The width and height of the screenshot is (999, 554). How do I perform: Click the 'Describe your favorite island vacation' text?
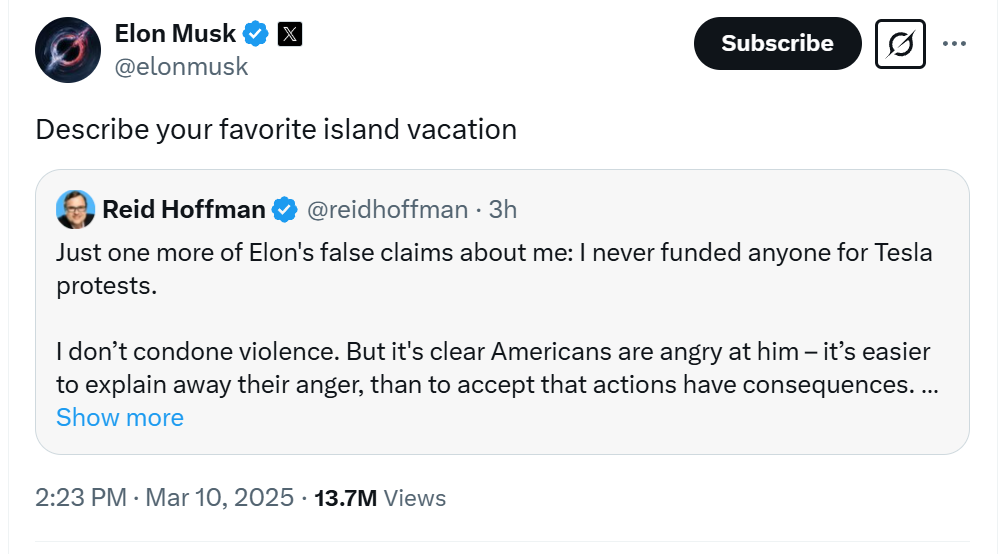coord(276,129)
